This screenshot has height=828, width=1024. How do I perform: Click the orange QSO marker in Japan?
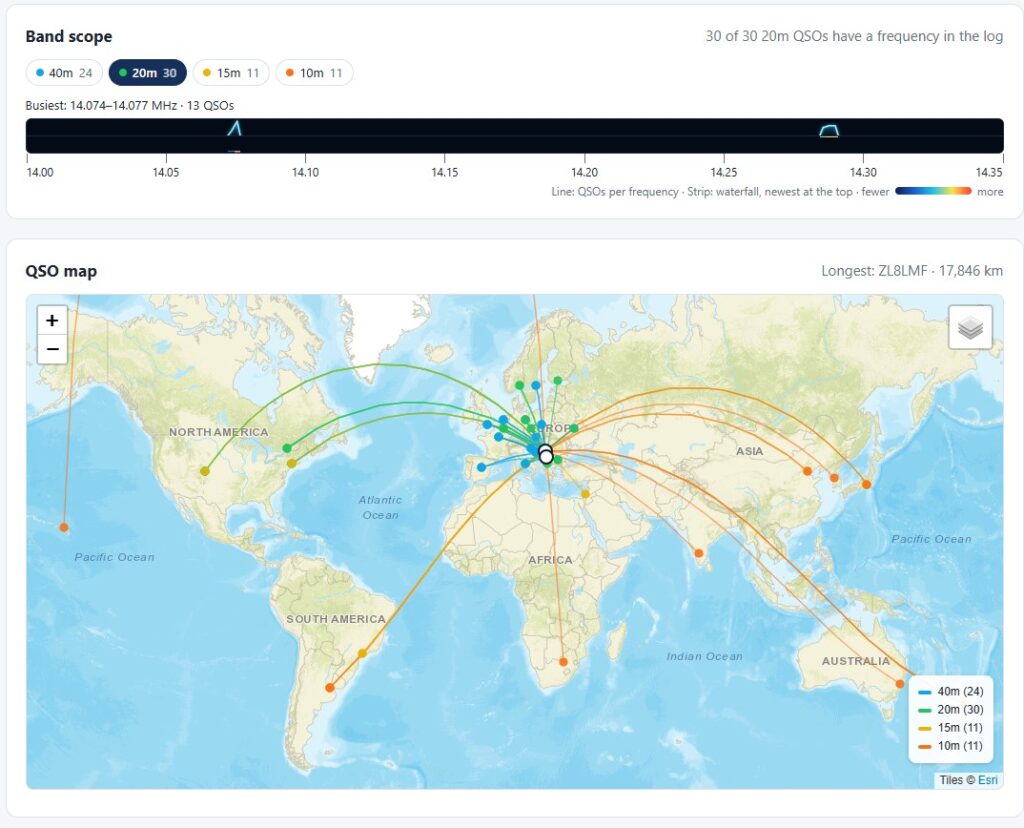pyautogui.click(x=866, y=485)
